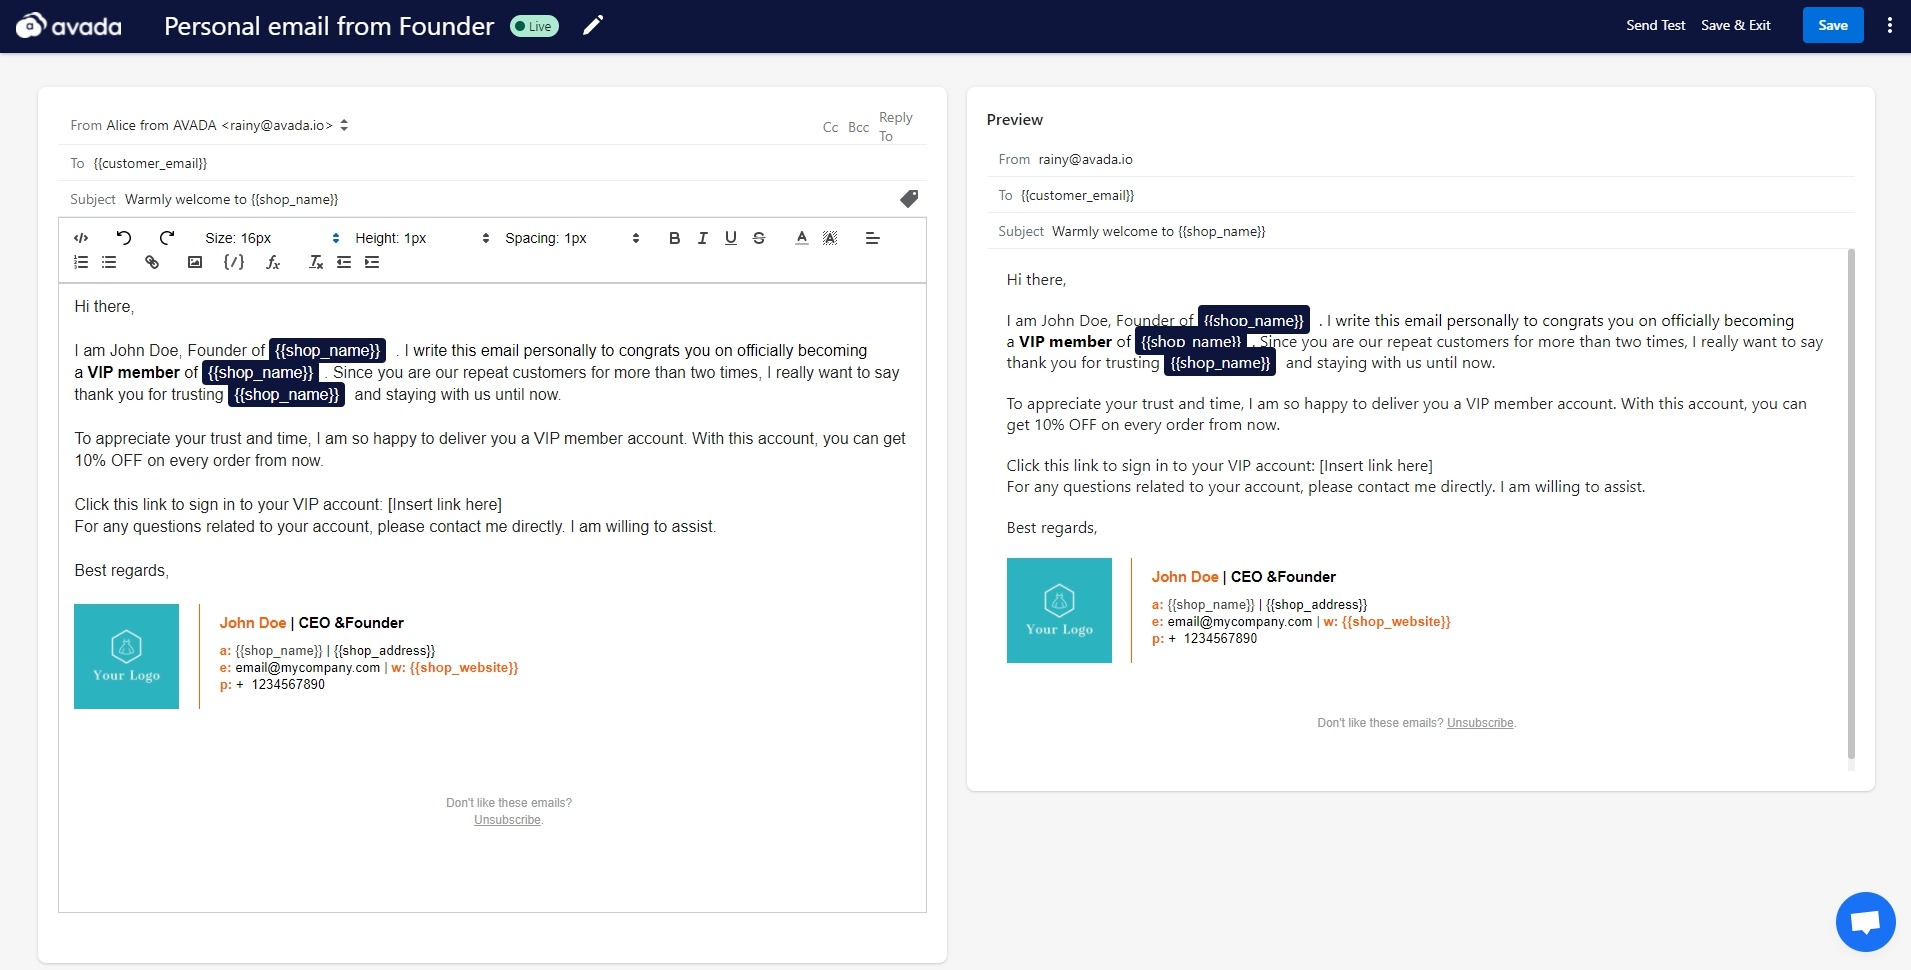
Task: Toggle underline formatting
Action: click(x=731, y=238)
